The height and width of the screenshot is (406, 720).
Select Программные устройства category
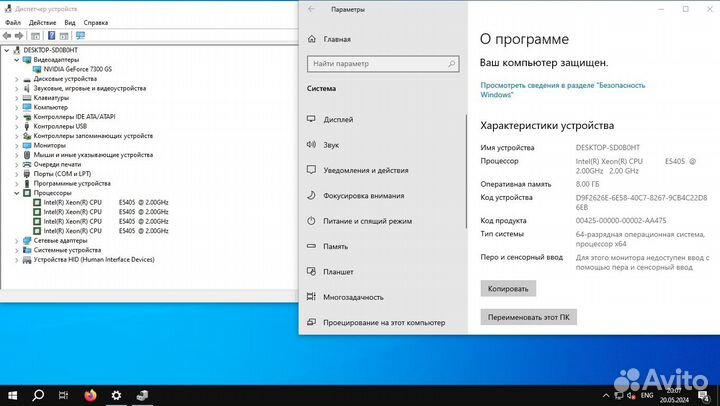(x=72, y=184)
